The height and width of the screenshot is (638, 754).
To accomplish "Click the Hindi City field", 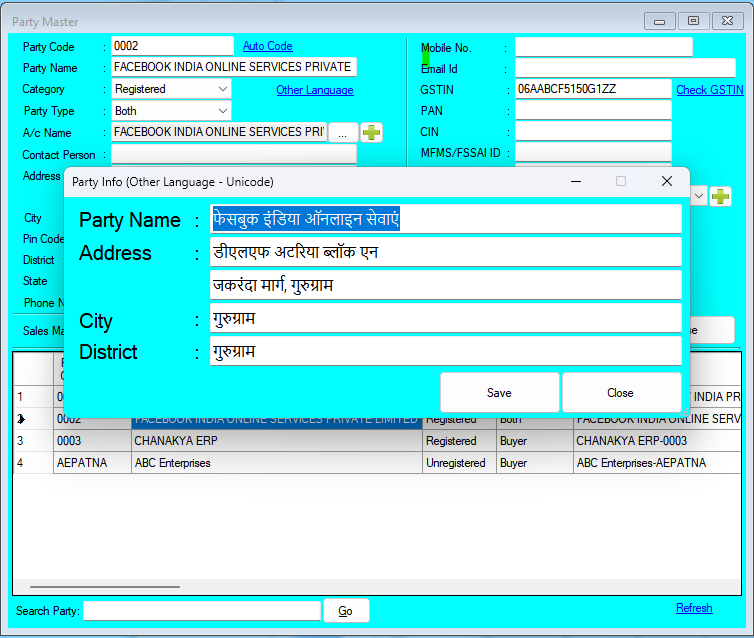I will point(446,318).
